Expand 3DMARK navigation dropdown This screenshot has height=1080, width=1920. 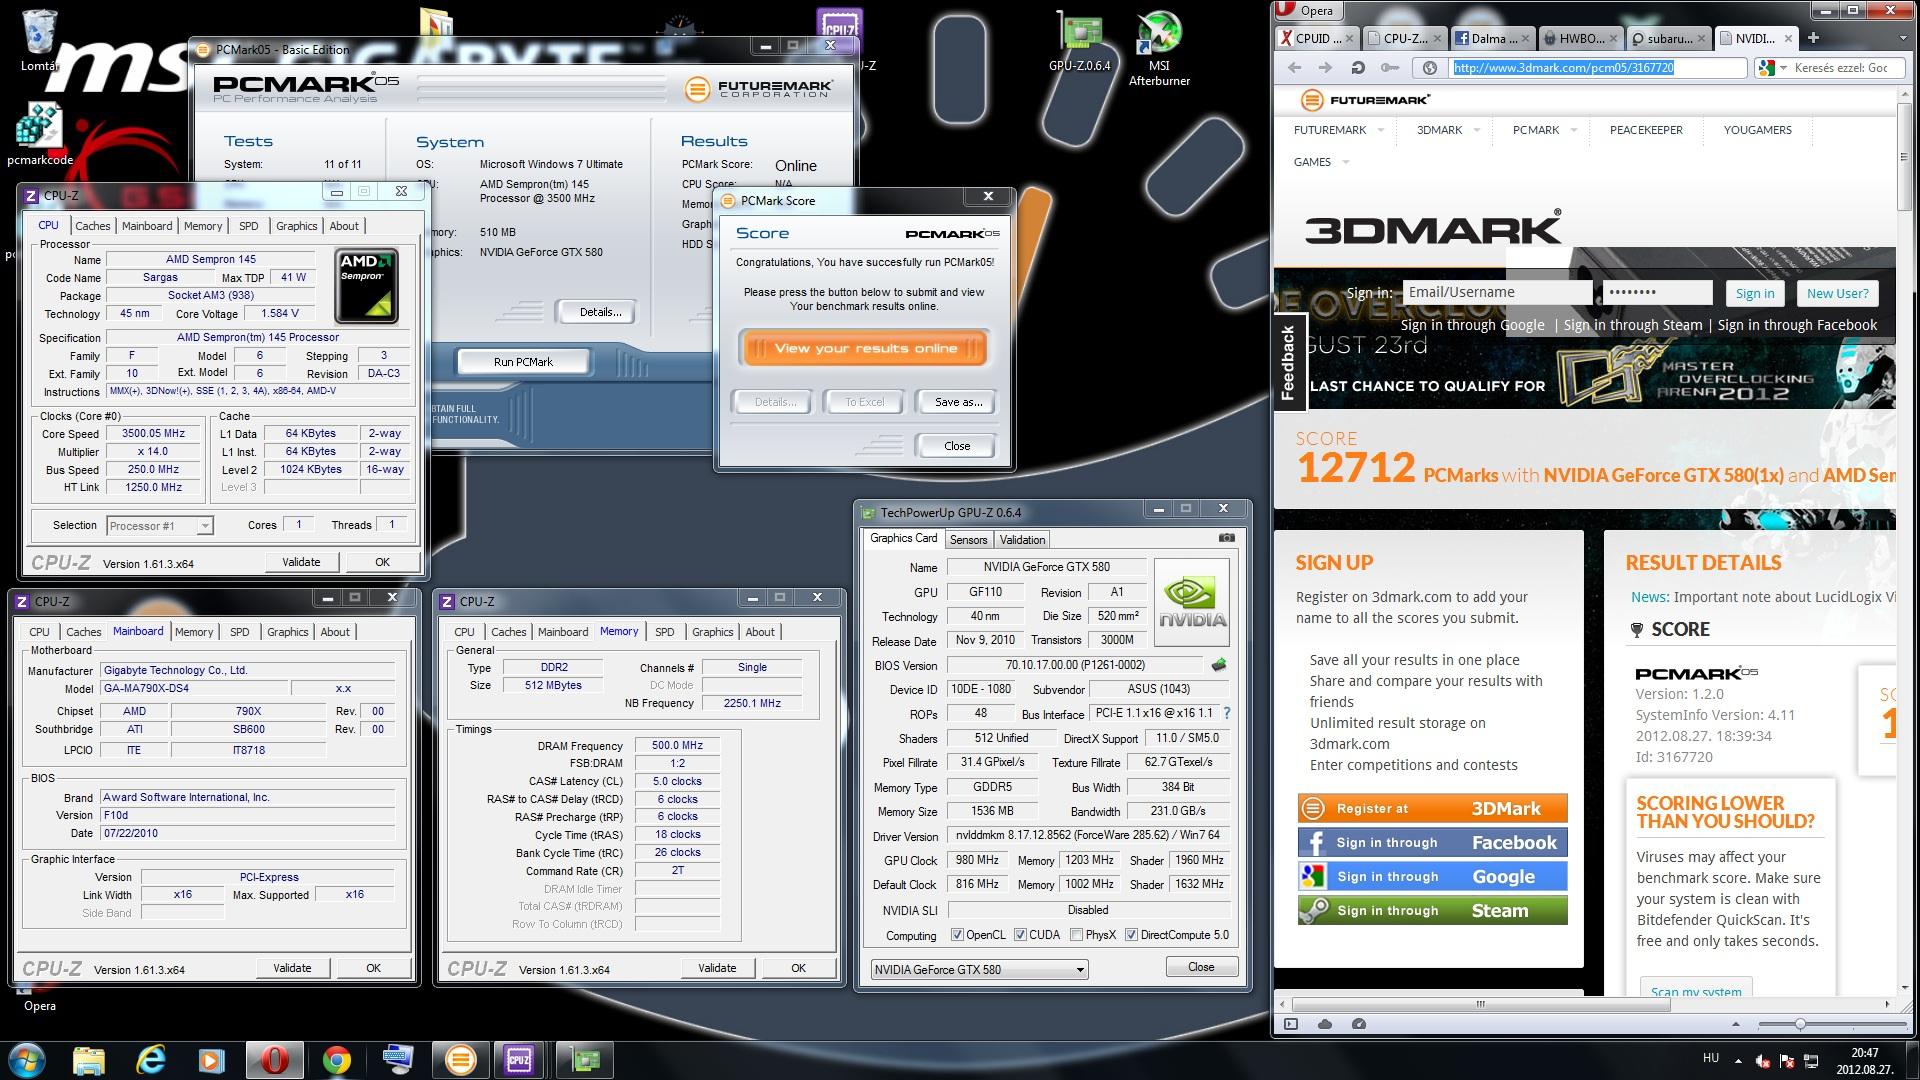tap(1477, 130)
